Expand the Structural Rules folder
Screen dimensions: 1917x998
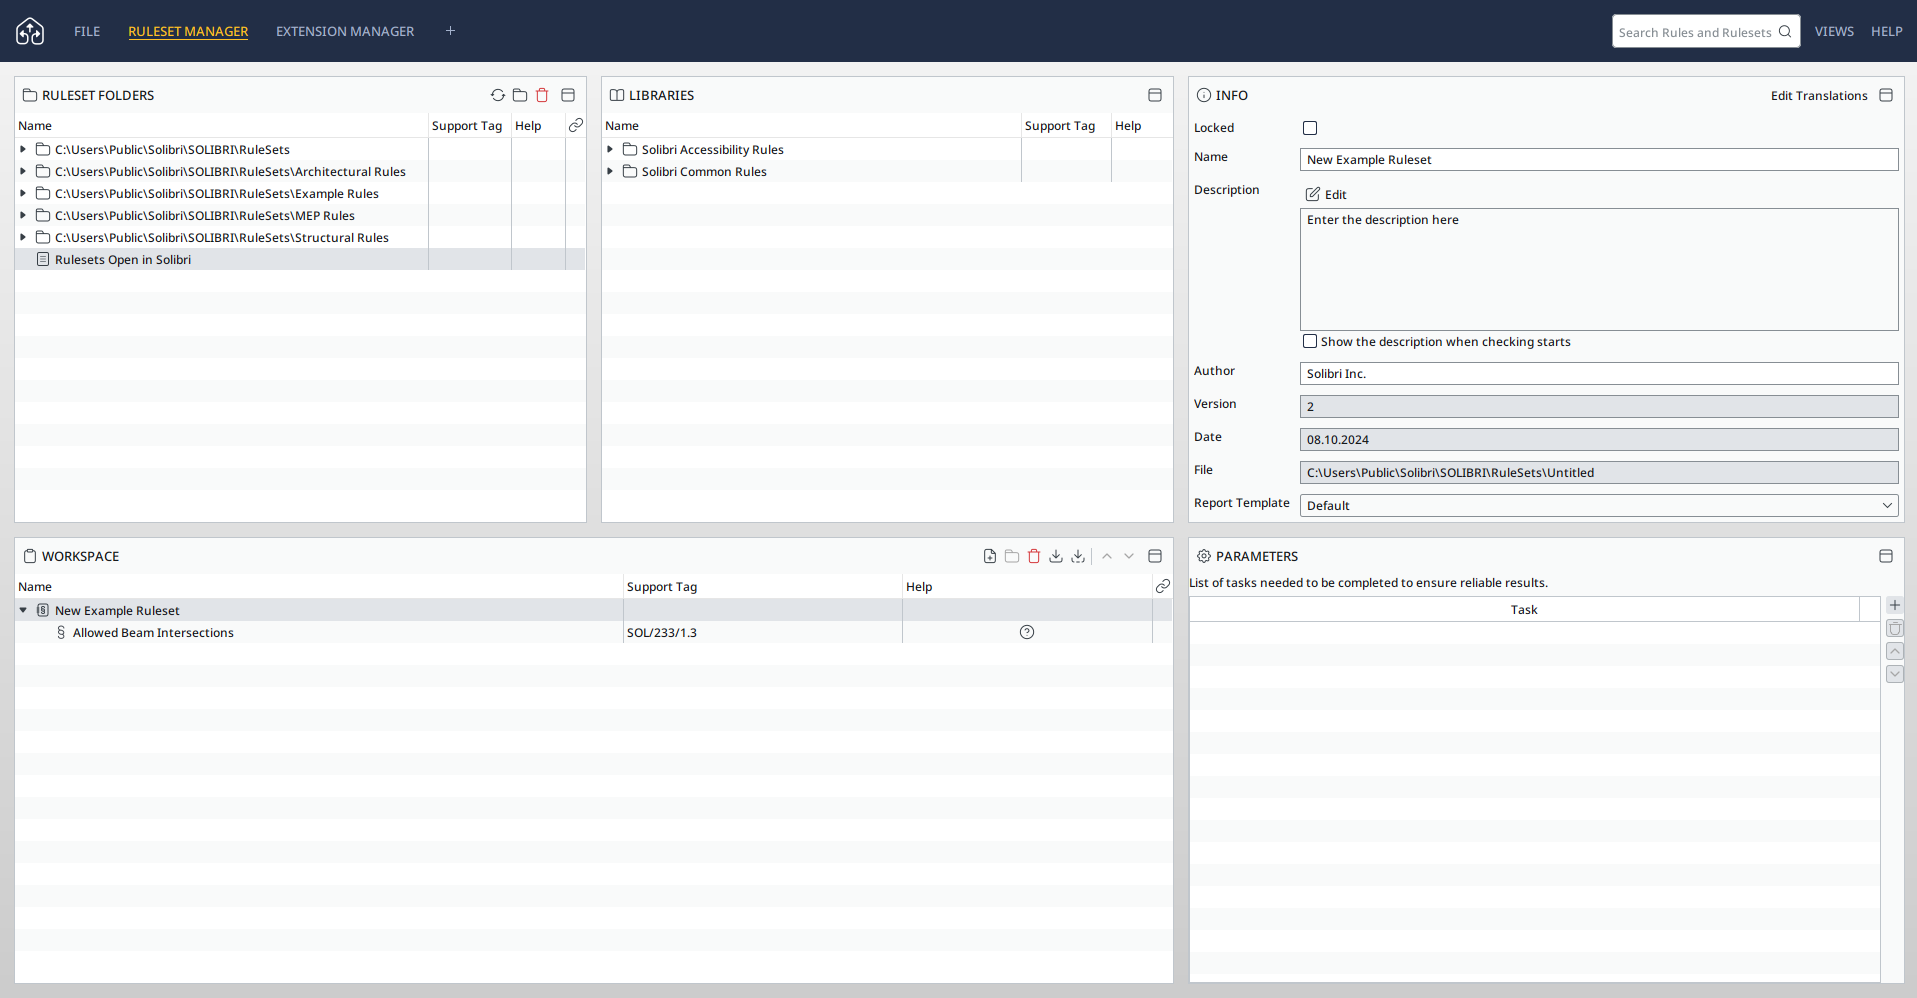23,237
